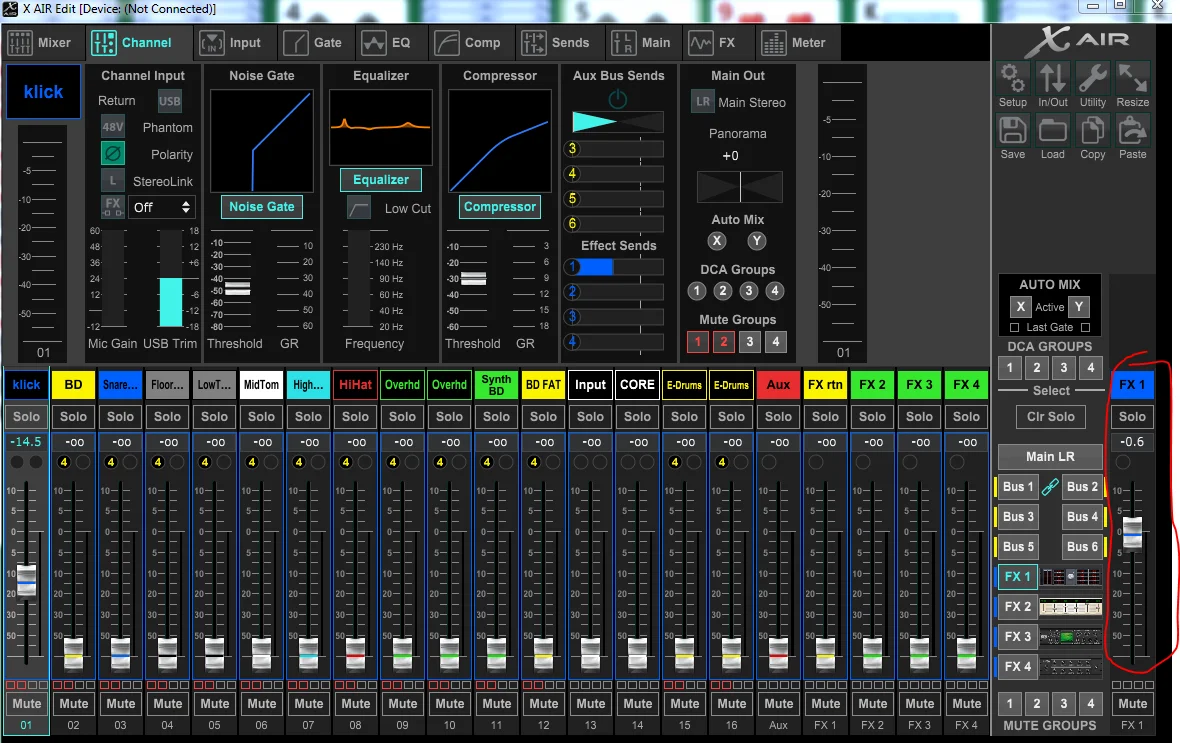1180x743 pixels.
Task: Enable 48V Phantom power
Action: (113, 127)
